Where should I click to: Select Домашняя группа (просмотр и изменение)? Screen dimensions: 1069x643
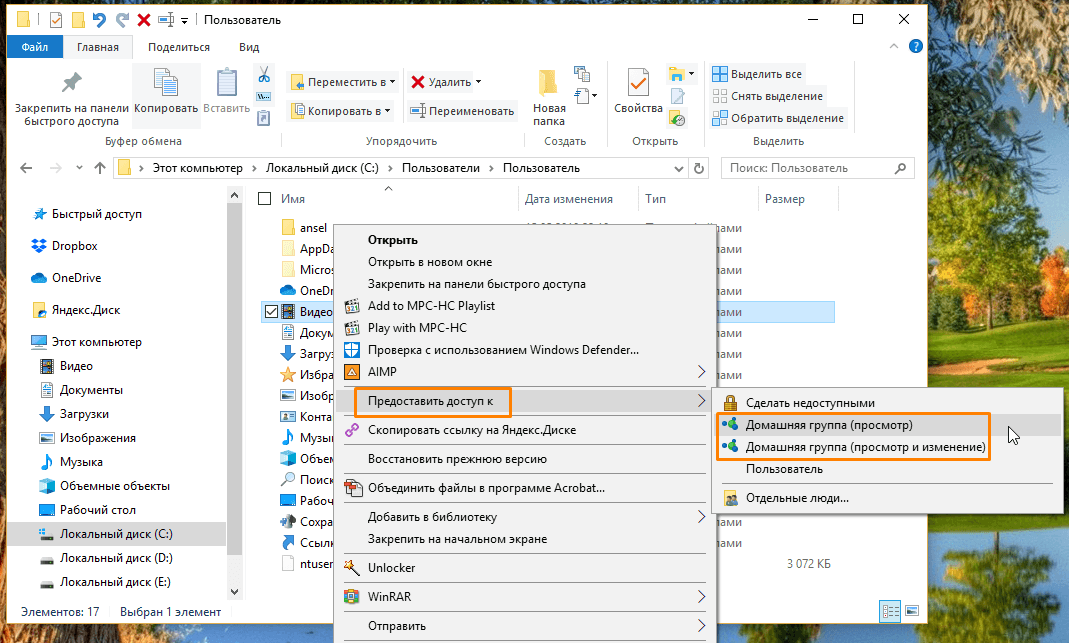pyautogui.click(x=865, y=447)
